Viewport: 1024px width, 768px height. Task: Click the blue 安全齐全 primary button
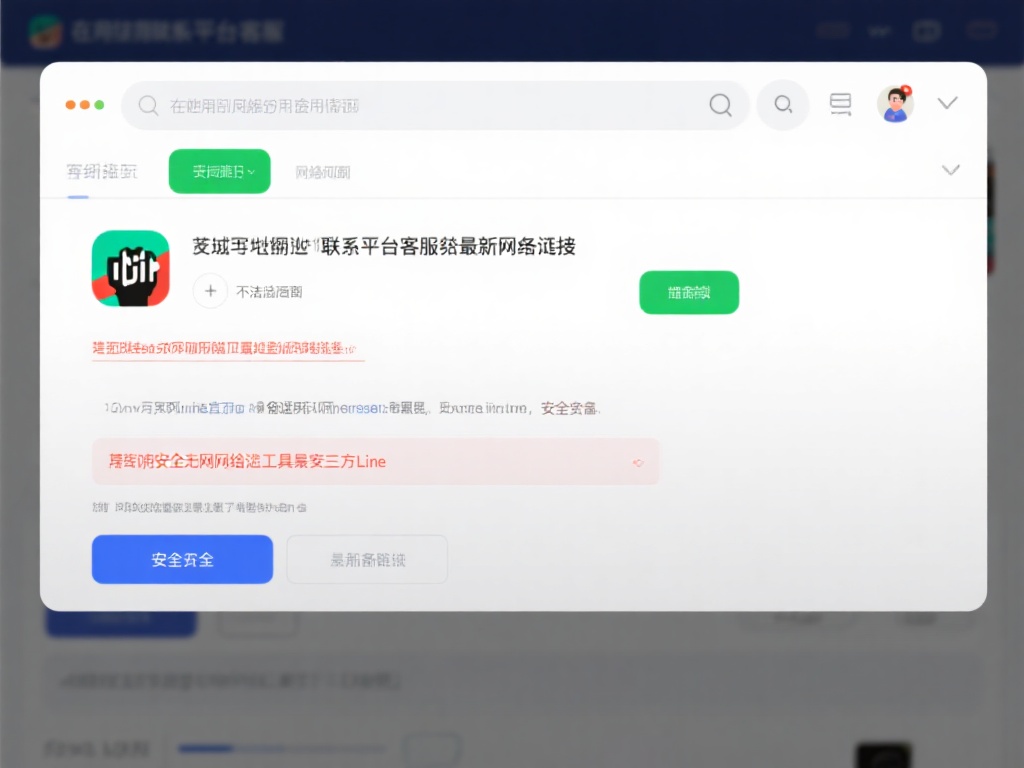click(x=182, y=559)
